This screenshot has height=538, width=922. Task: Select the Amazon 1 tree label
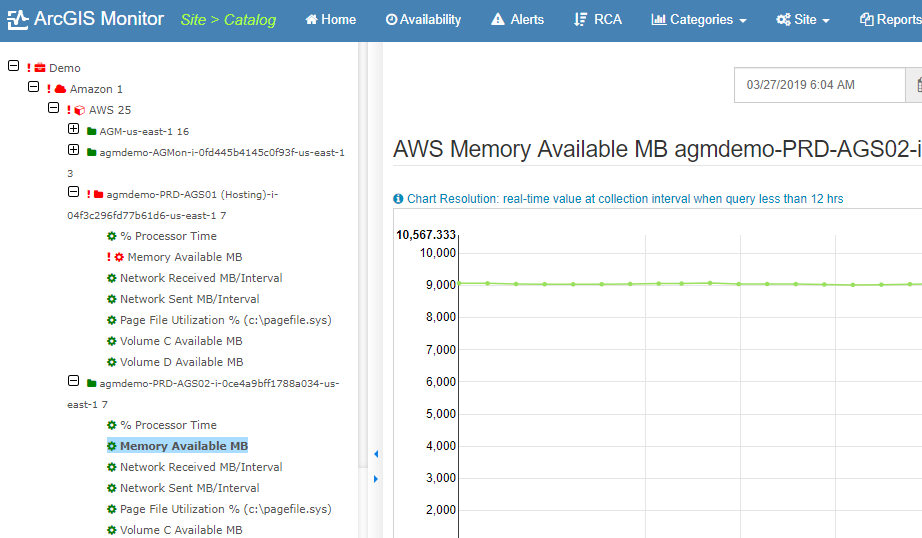pyautogui.click(x=96, y=89)
